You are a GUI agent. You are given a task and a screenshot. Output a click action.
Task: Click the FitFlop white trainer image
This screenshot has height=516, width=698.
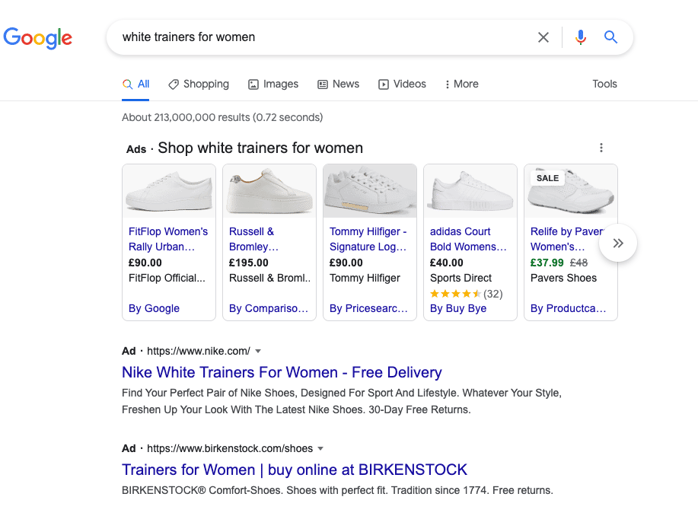click(169, 191)
